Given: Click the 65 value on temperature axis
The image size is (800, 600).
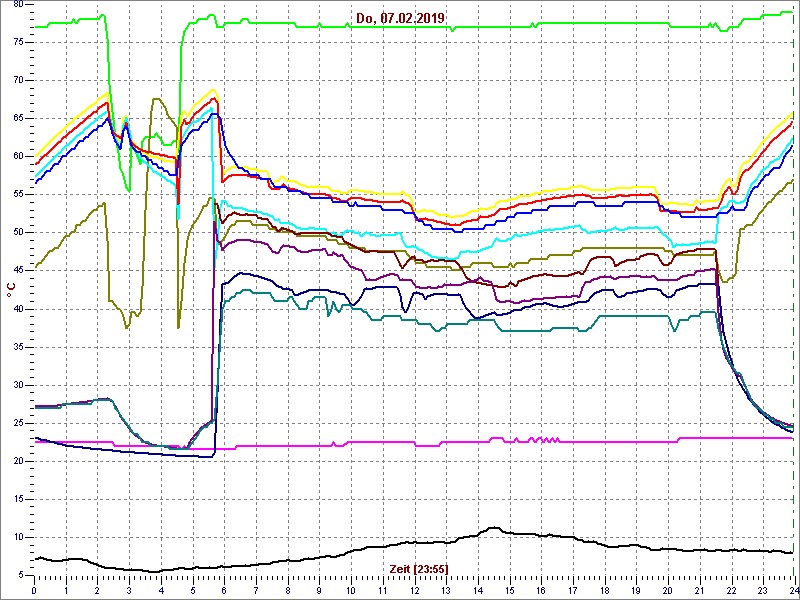Looking at the screenshot, I should pos(19,118).
